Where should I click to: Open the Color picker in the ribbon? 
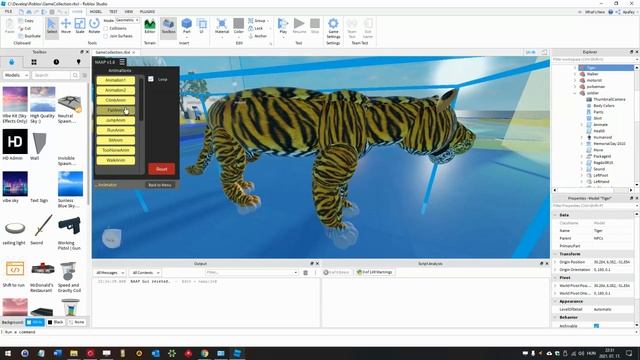(239, 27)
